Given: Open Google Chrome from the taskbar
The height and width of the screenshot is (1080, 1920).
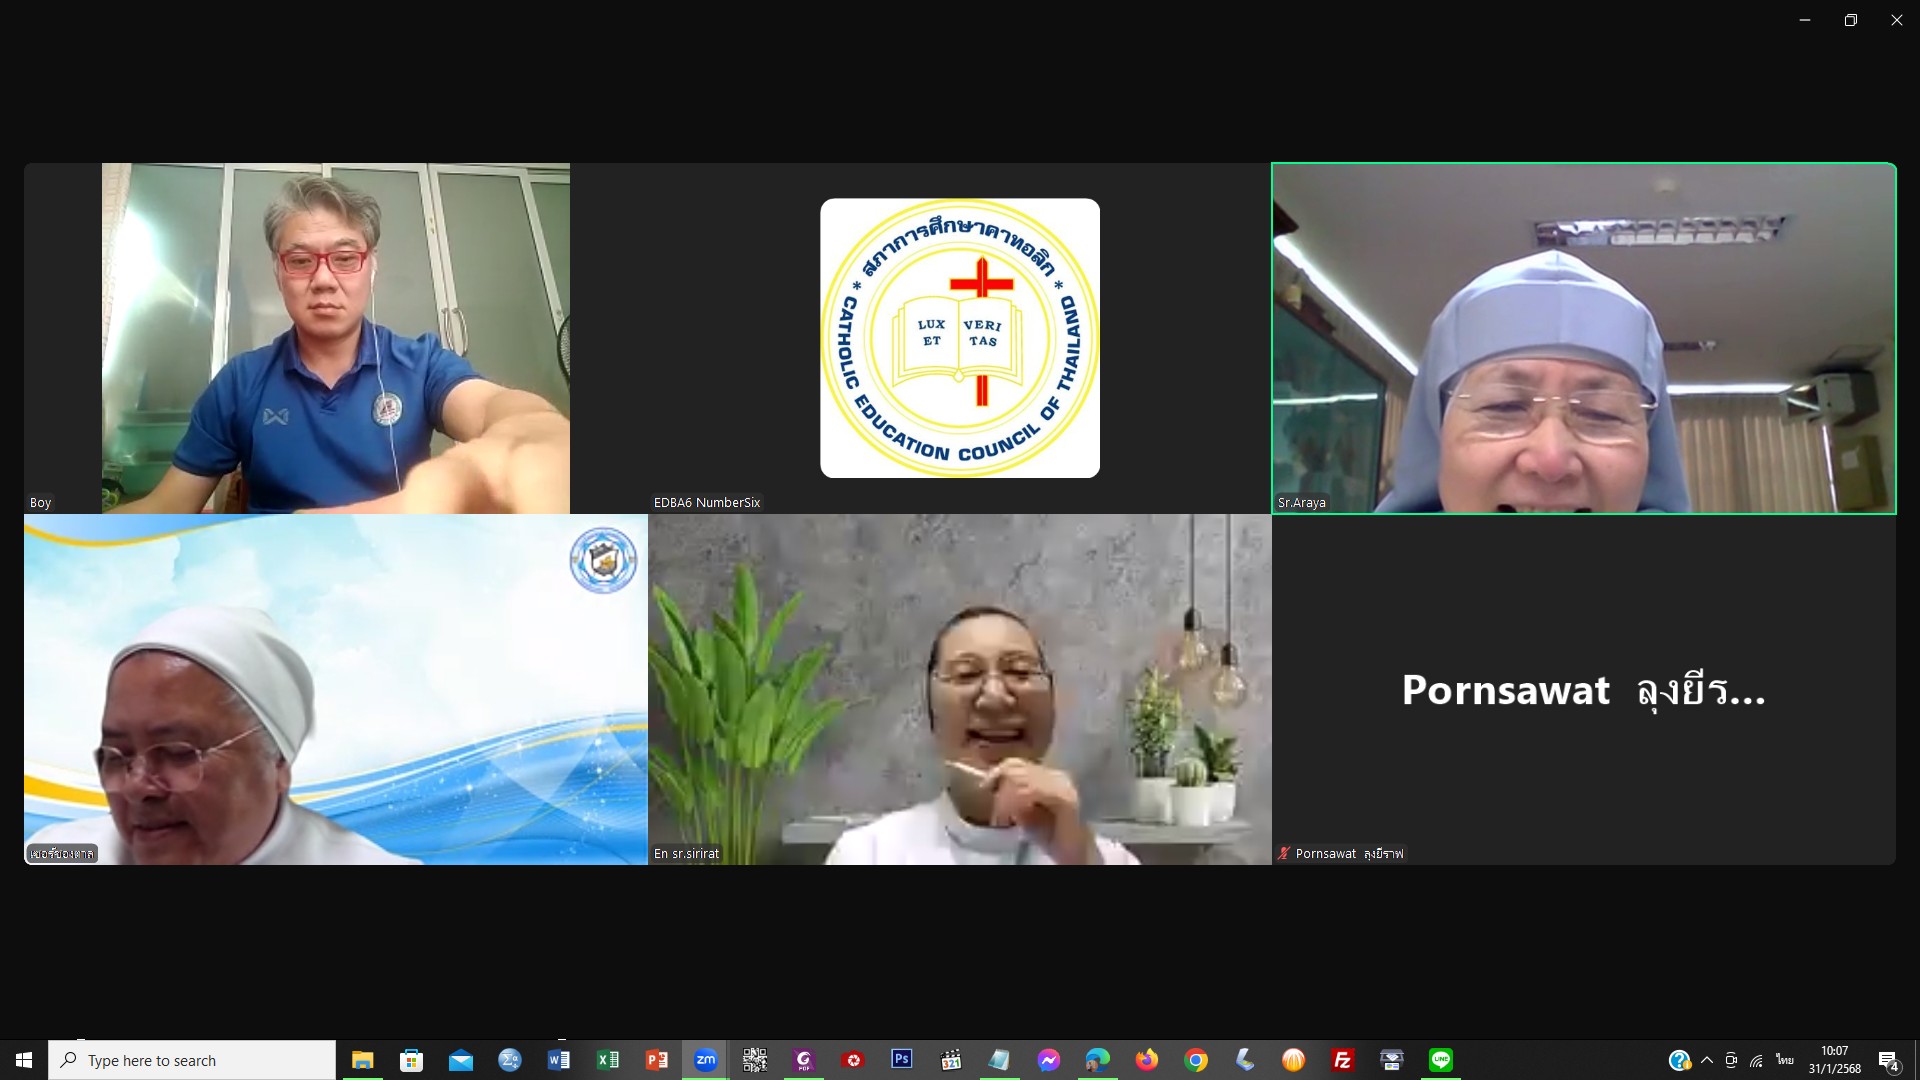Looking at the screenshot, I should [1195, 1060].
